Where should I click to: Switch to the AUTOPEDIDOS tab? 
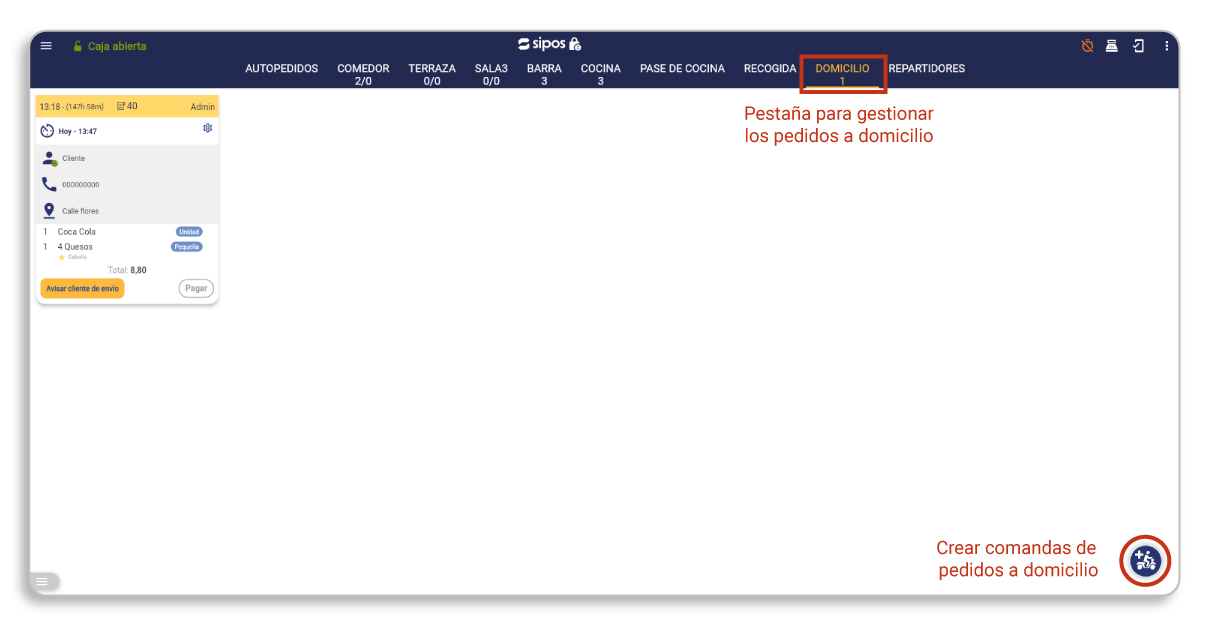(x=282, y=69)
